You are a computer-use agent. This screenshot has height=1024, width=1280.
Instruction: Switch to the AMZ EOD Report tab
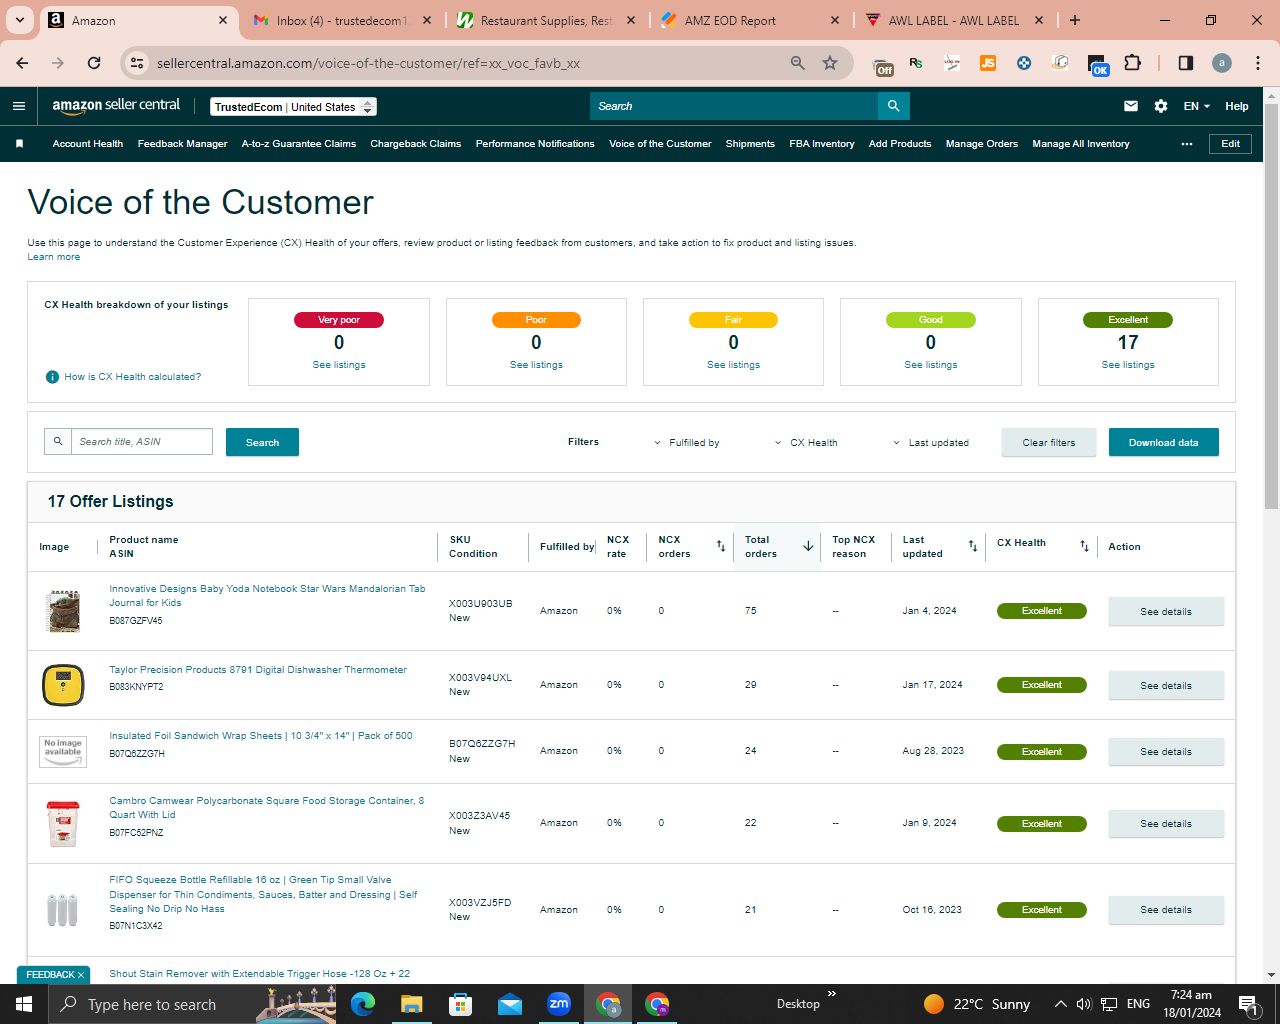750,20
